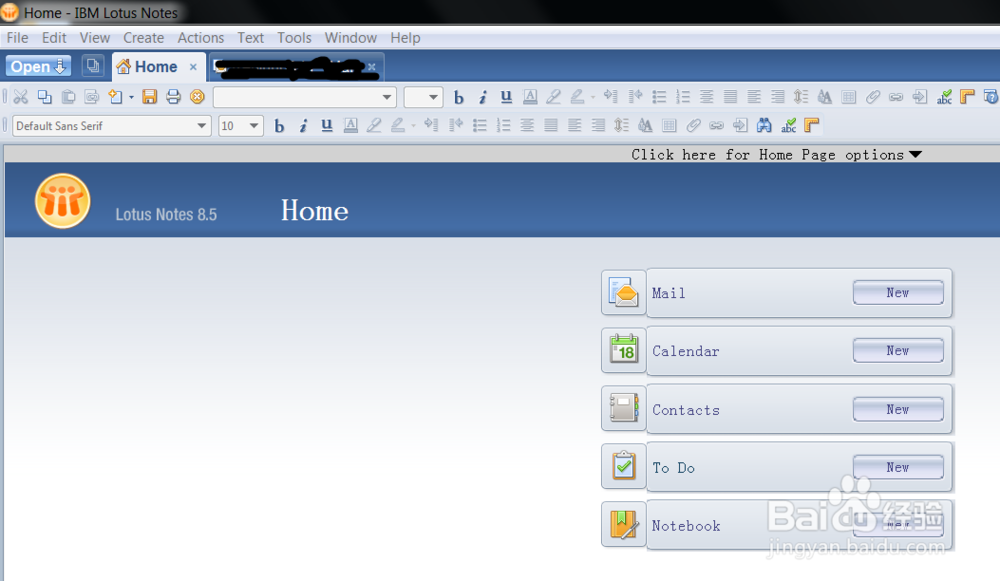
Task: Open the Help menu
Action: pyautogui.click(x=405, y=38)
